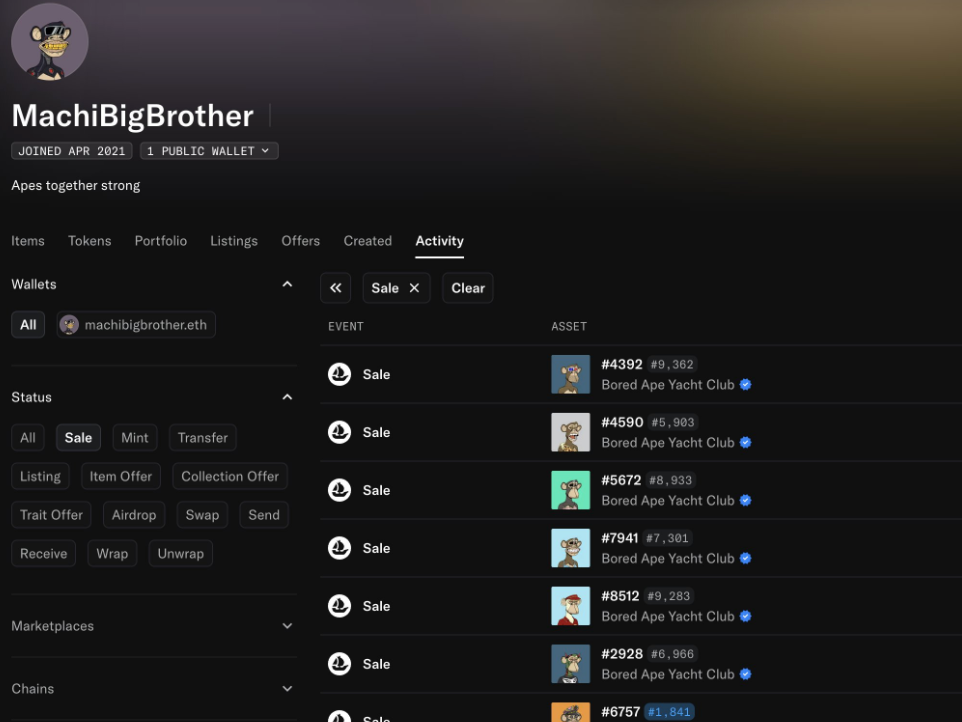
Task: Toggle the Mint status filter
Action: 135,437
